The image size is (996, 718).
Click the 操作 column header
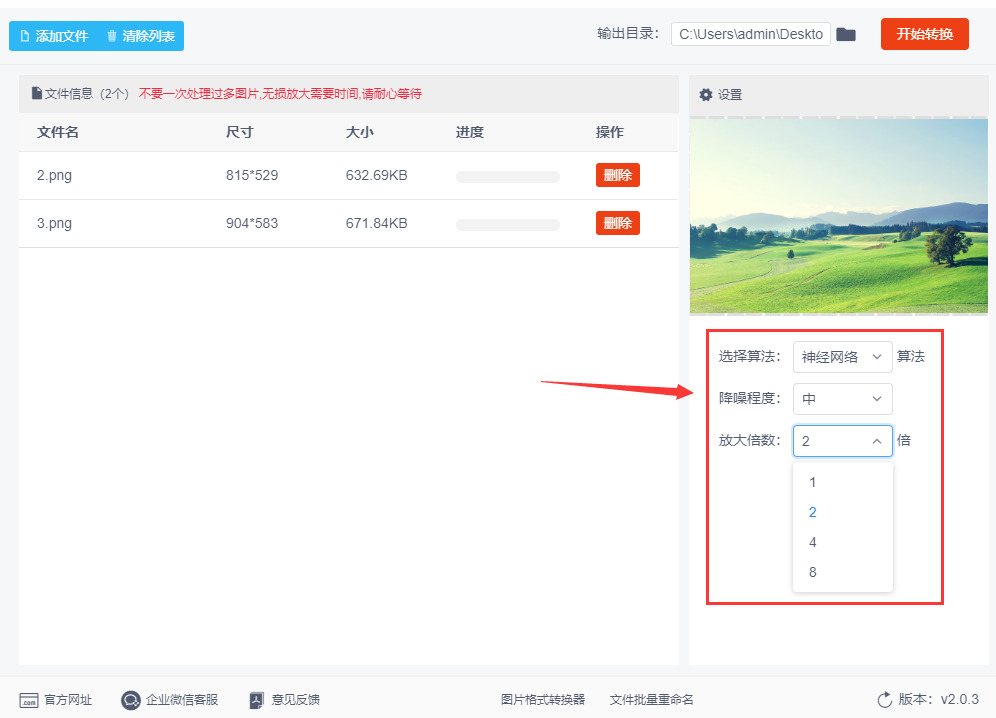click(x=610, y=132)
